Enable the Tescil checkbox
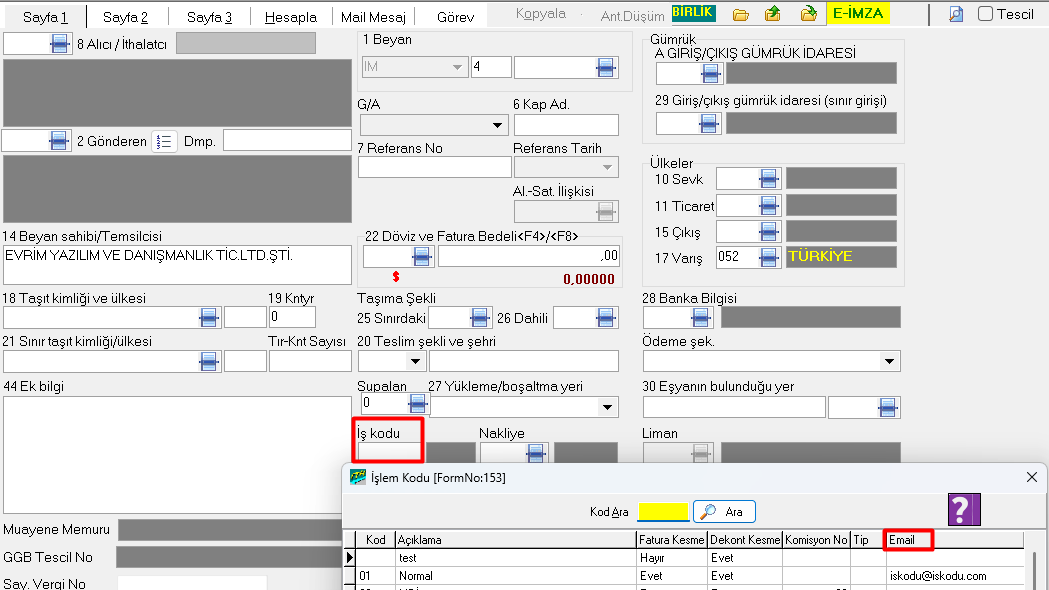Image resolution: width=1049 pixels, height=590 pixels. coord(985,14)
